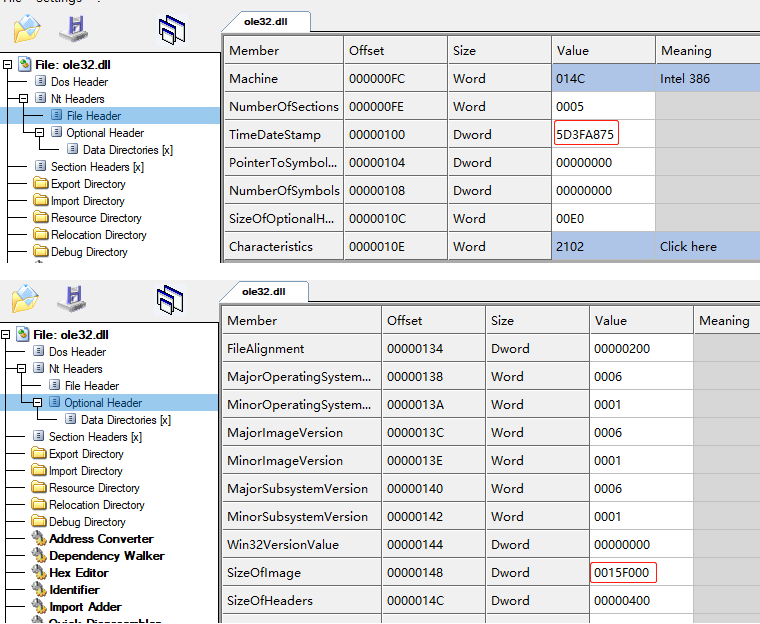
Task: Click 'Click here' link in Characteristics row
Action: (688, 246)
